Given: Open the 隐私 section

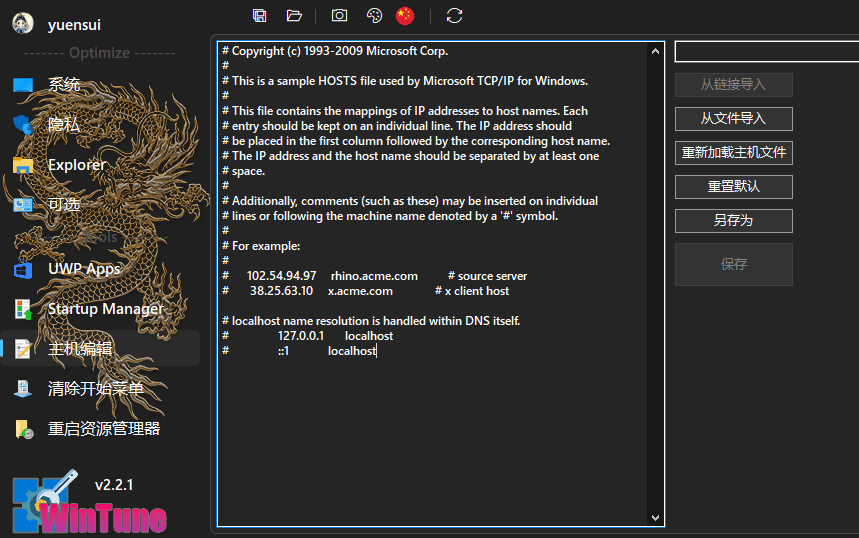Looking at the screenshot, I should point(64,125).
